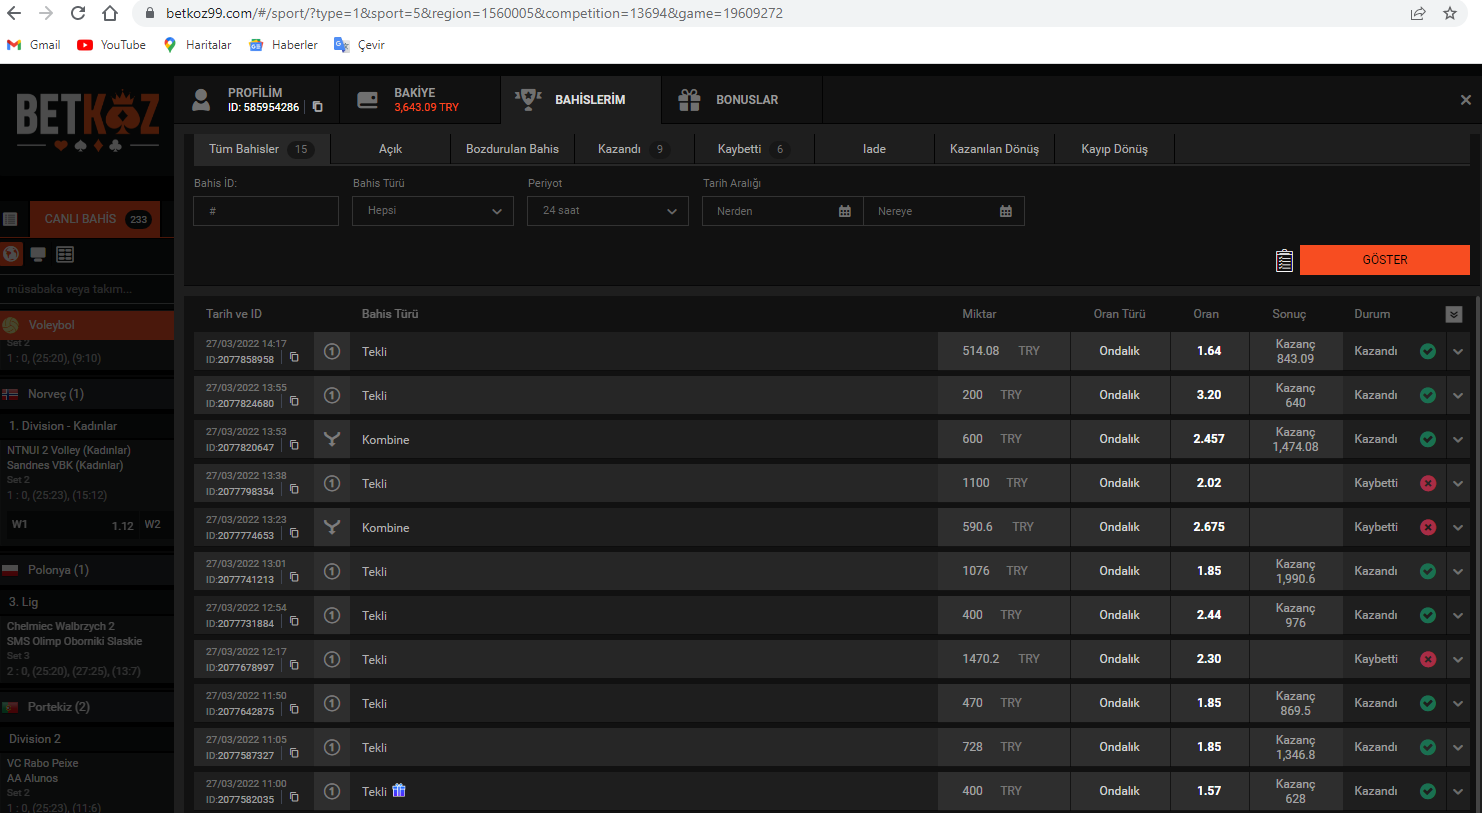Viewport: 1482px width, 813px height.
Task: Click red lost icon on row 2077798354
Action: click(x=1428, y=483)
